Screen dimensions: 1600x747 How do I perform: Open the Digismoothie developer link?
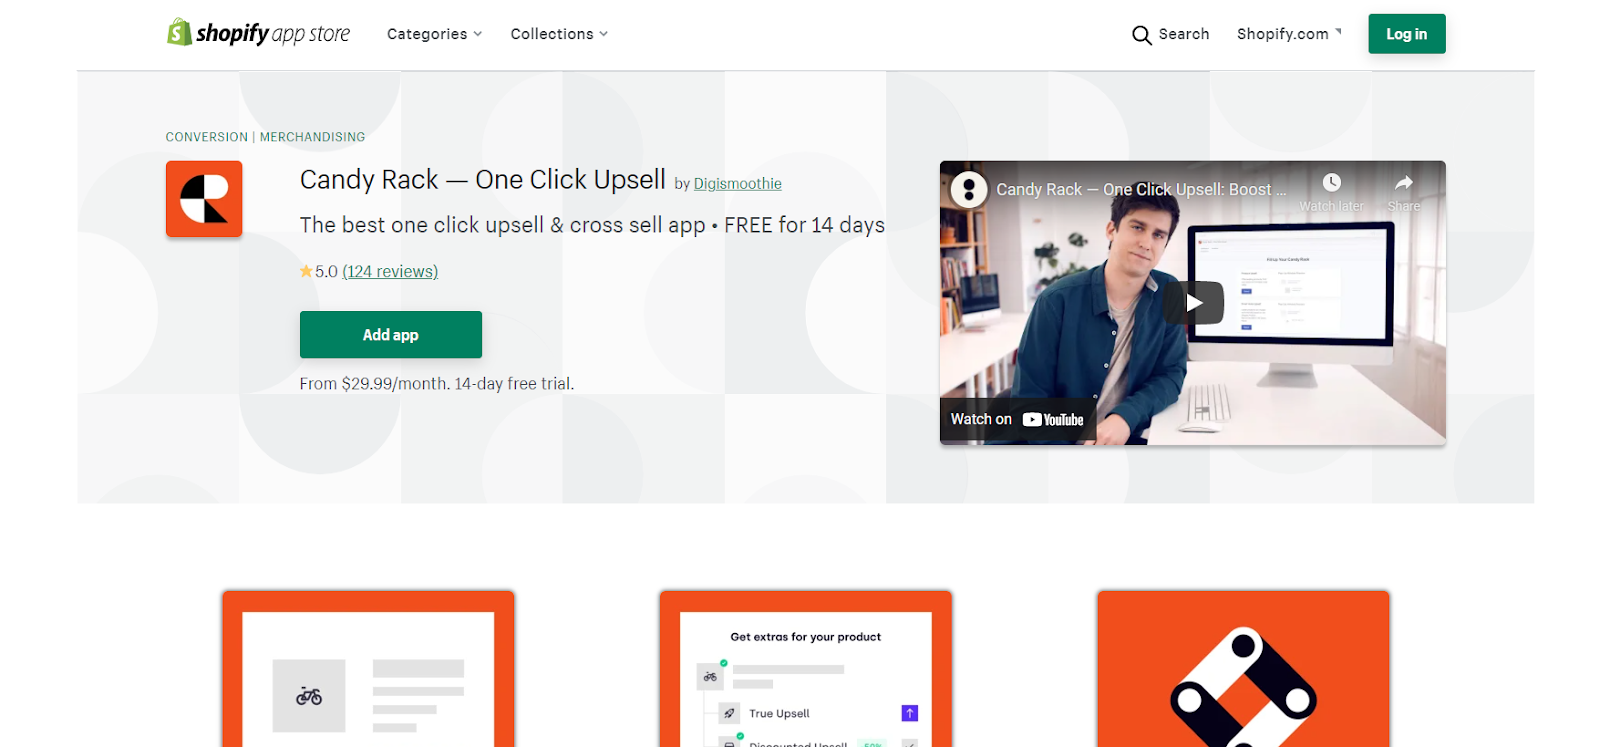pos(738,184)
